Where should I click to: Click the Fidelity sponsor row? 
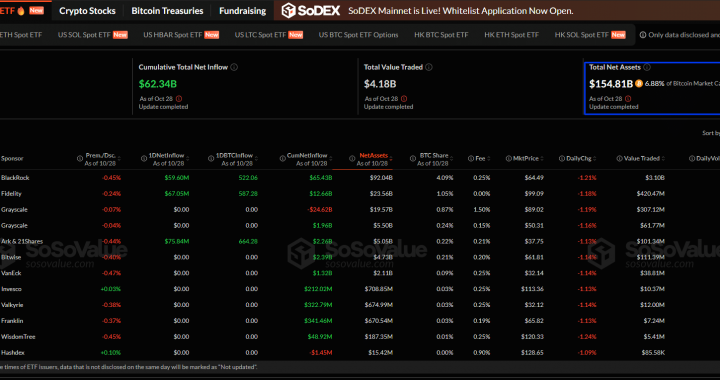[11, 194]
